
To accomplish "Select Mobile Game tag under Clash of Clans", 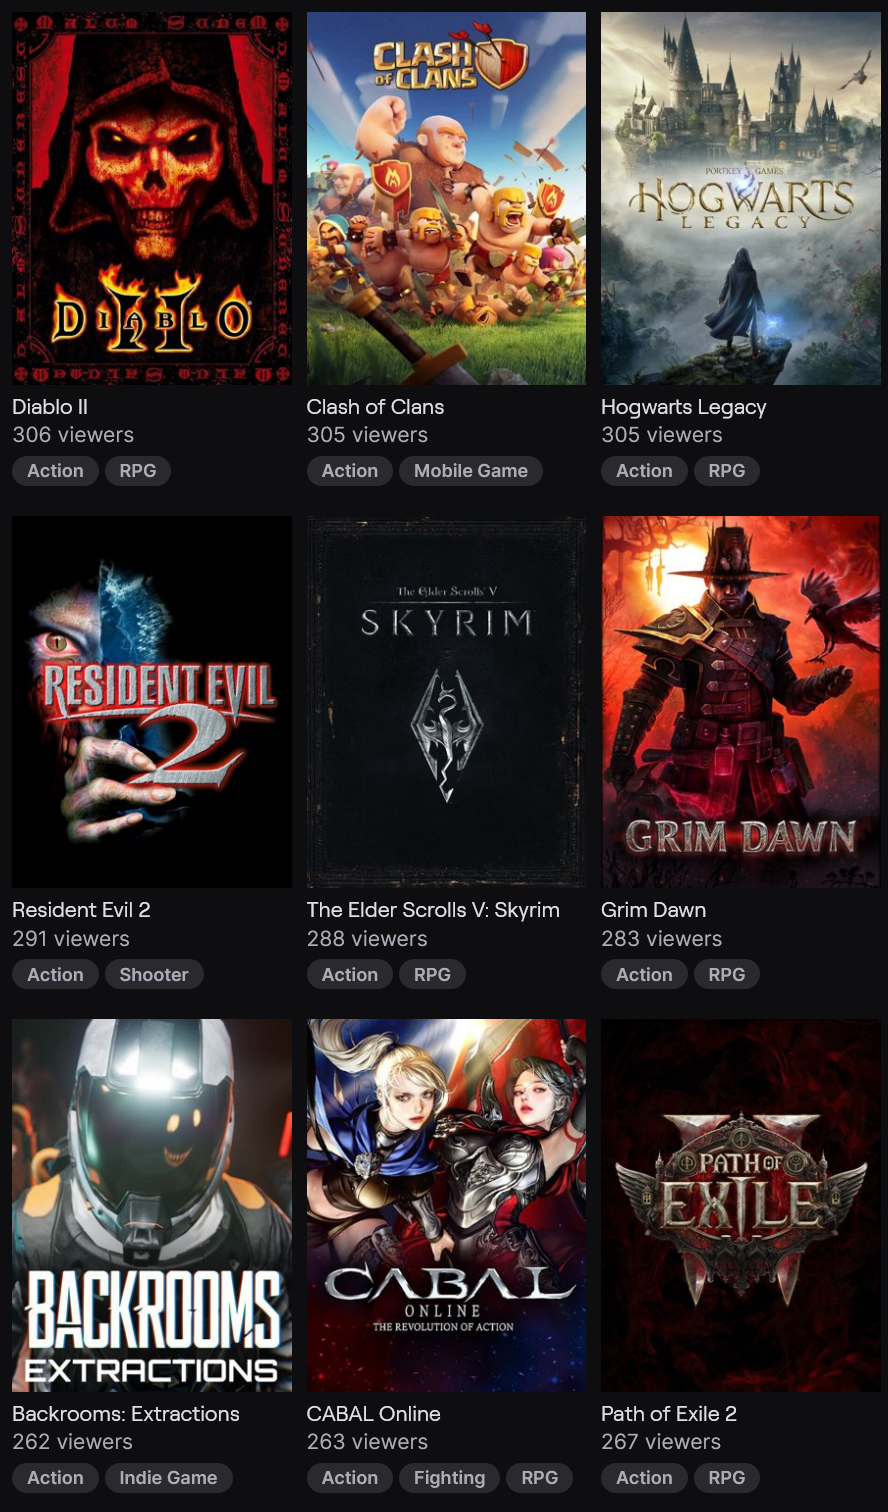I will [x=471, y=471].
